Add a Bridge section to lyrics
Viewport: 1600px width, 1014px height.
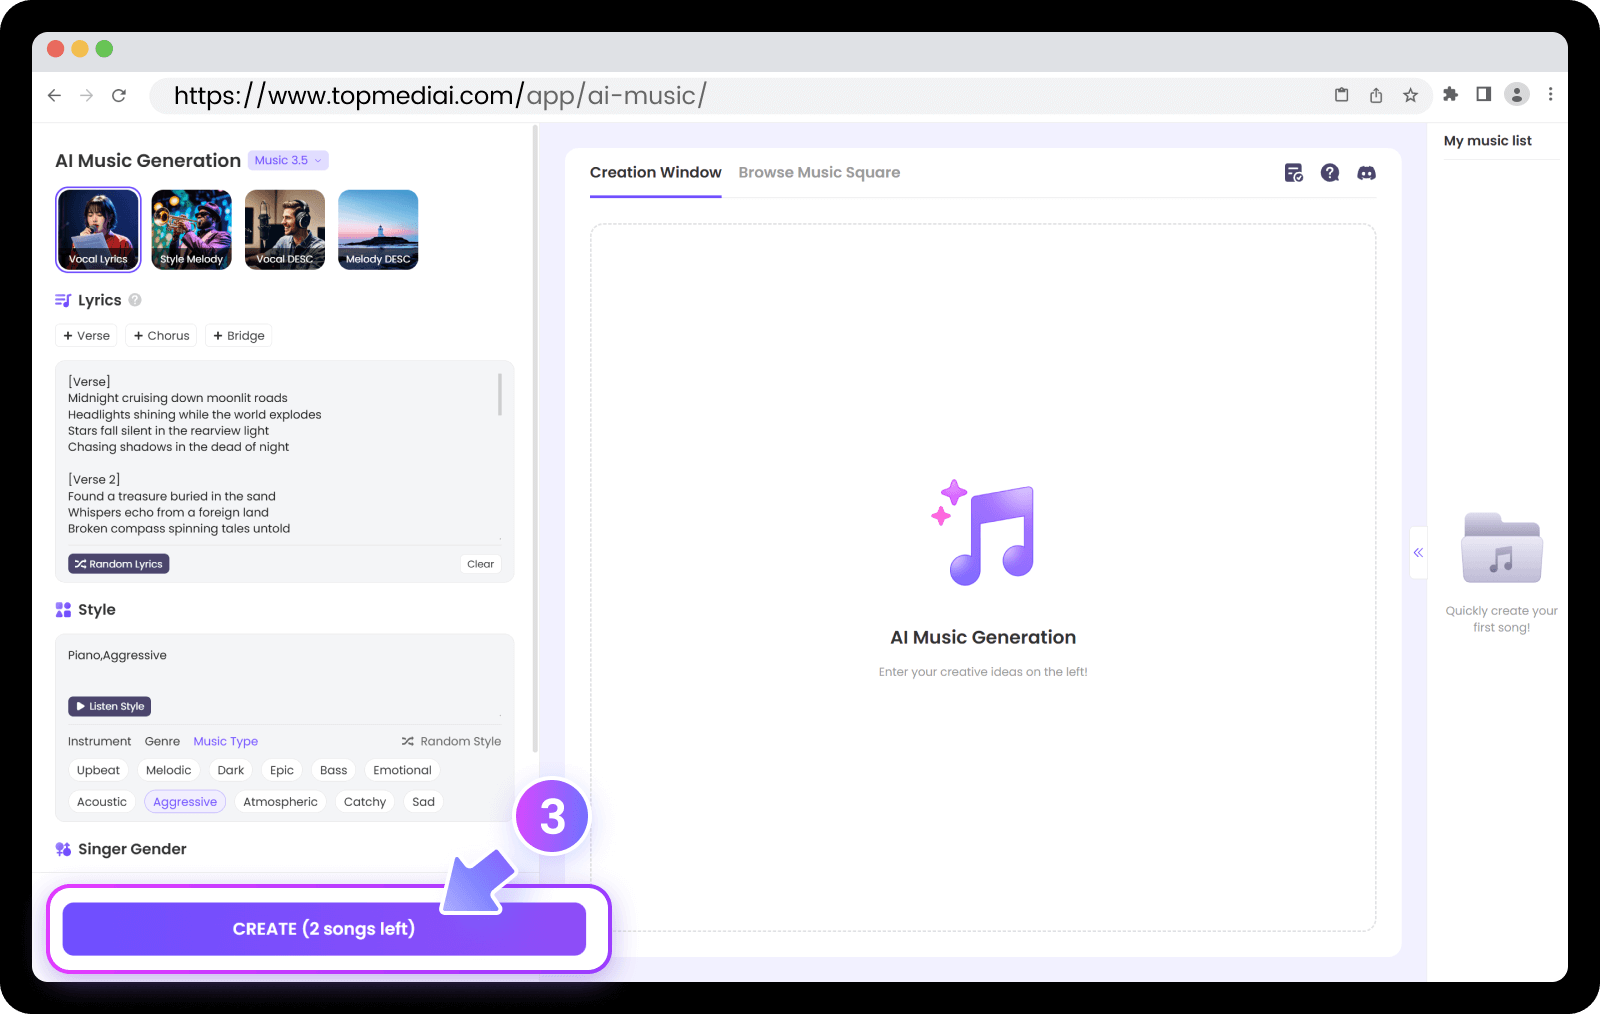pos(239,336)
